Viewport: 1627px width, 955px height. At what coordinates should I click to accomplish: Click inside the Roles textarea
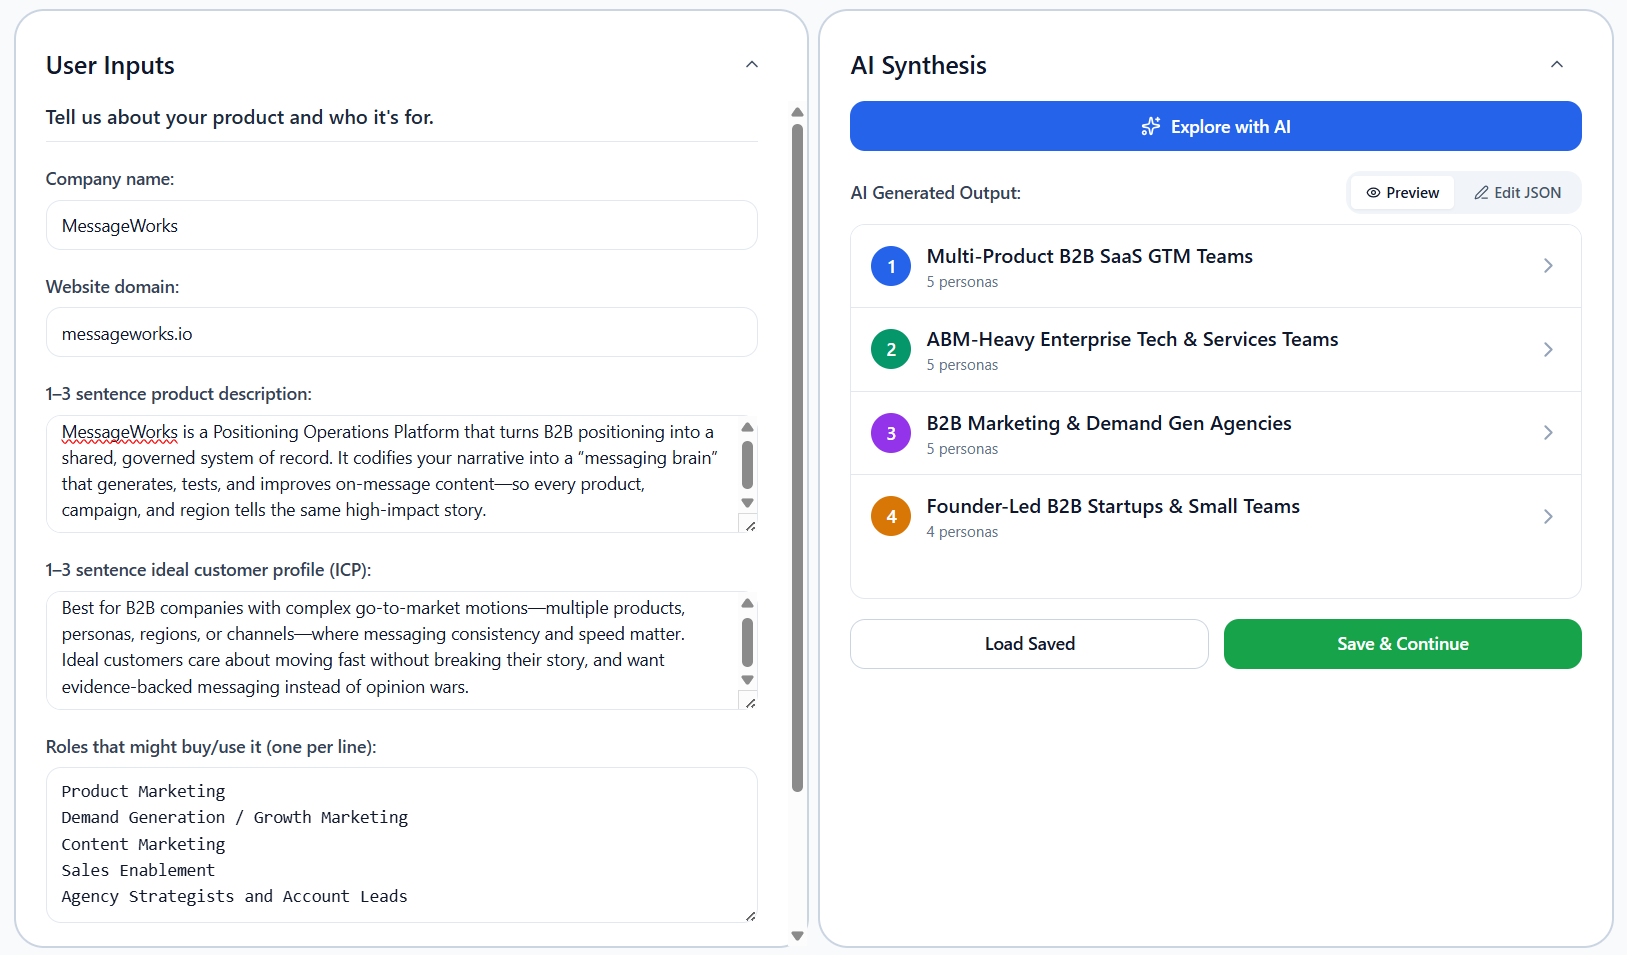402,845
